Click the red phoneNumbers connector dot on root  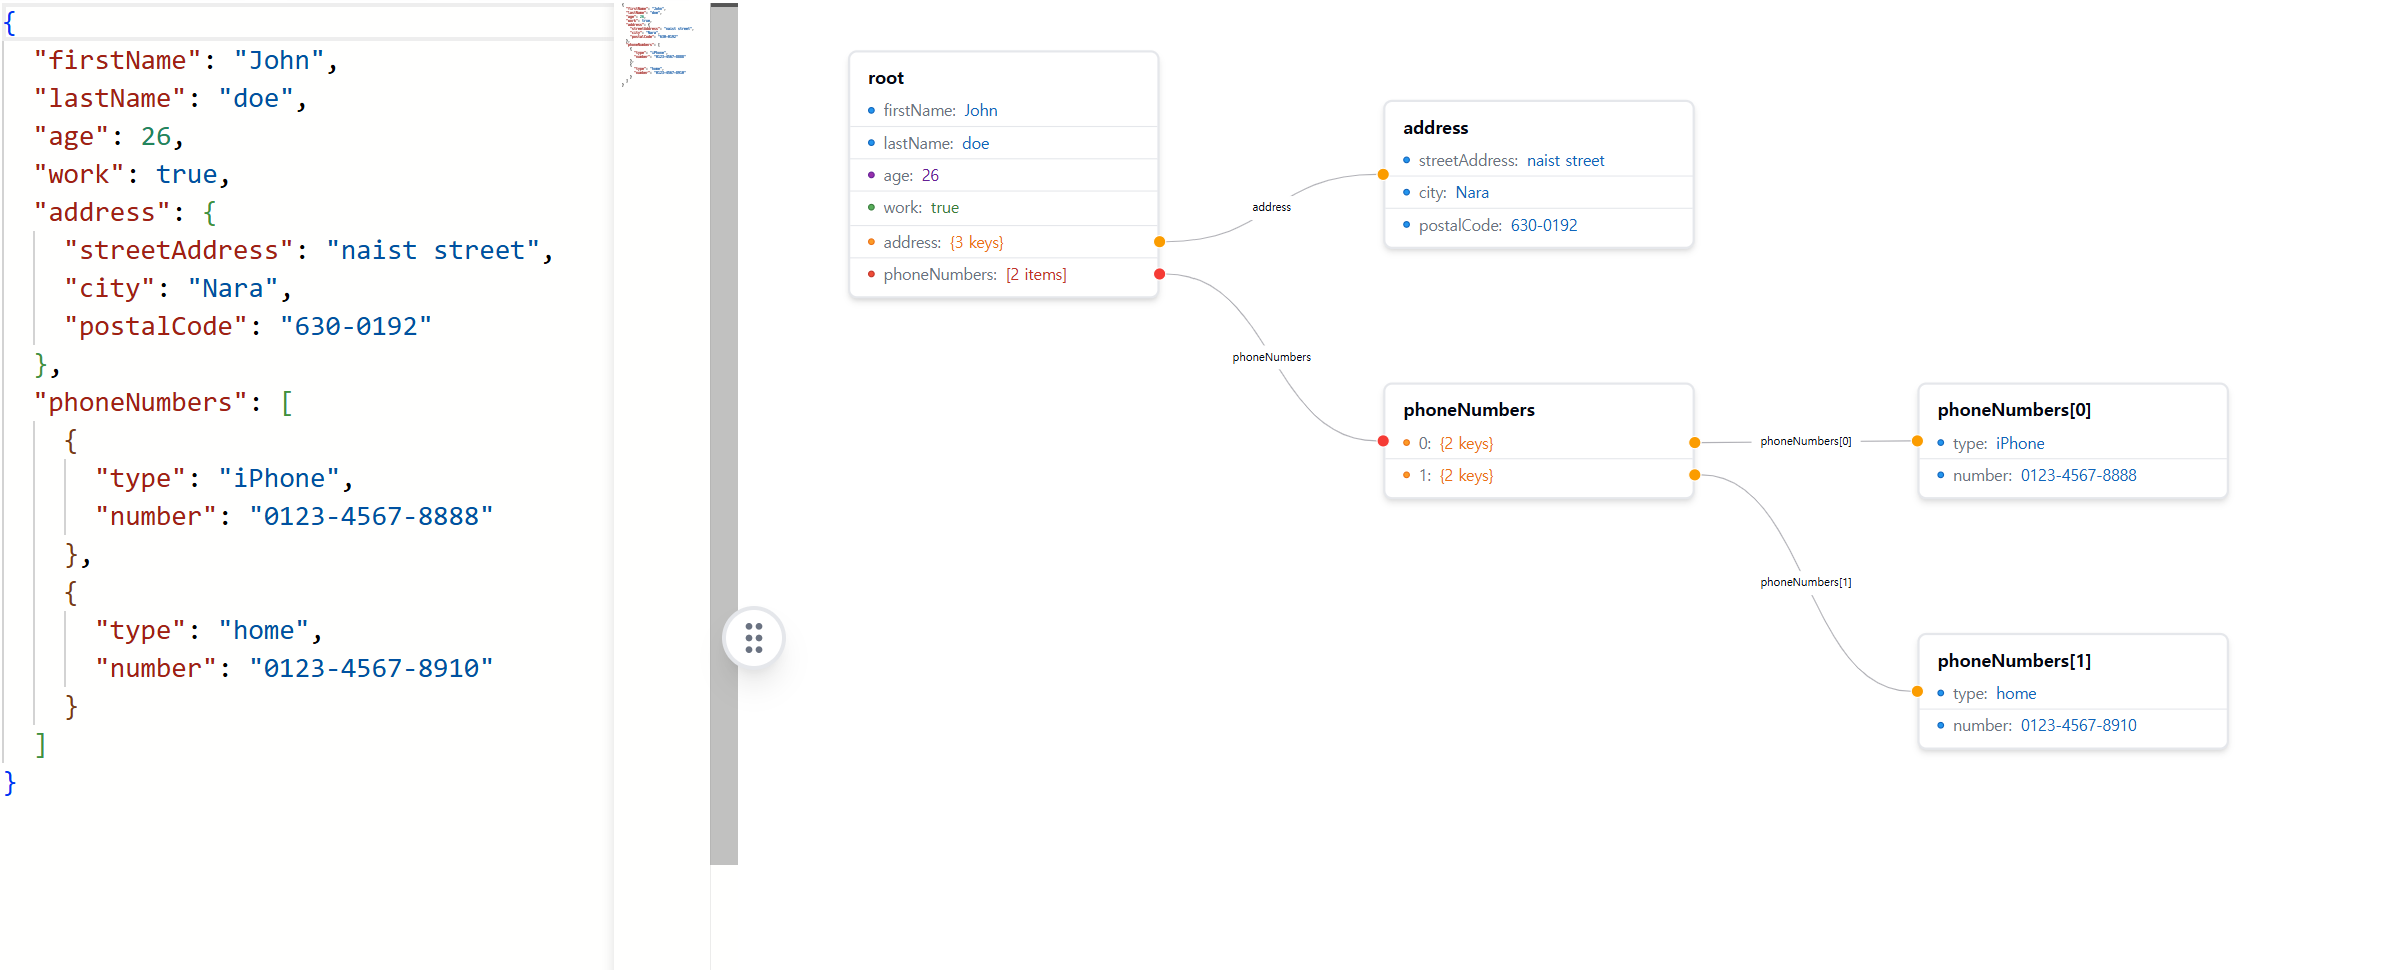tap(1159, 274)
